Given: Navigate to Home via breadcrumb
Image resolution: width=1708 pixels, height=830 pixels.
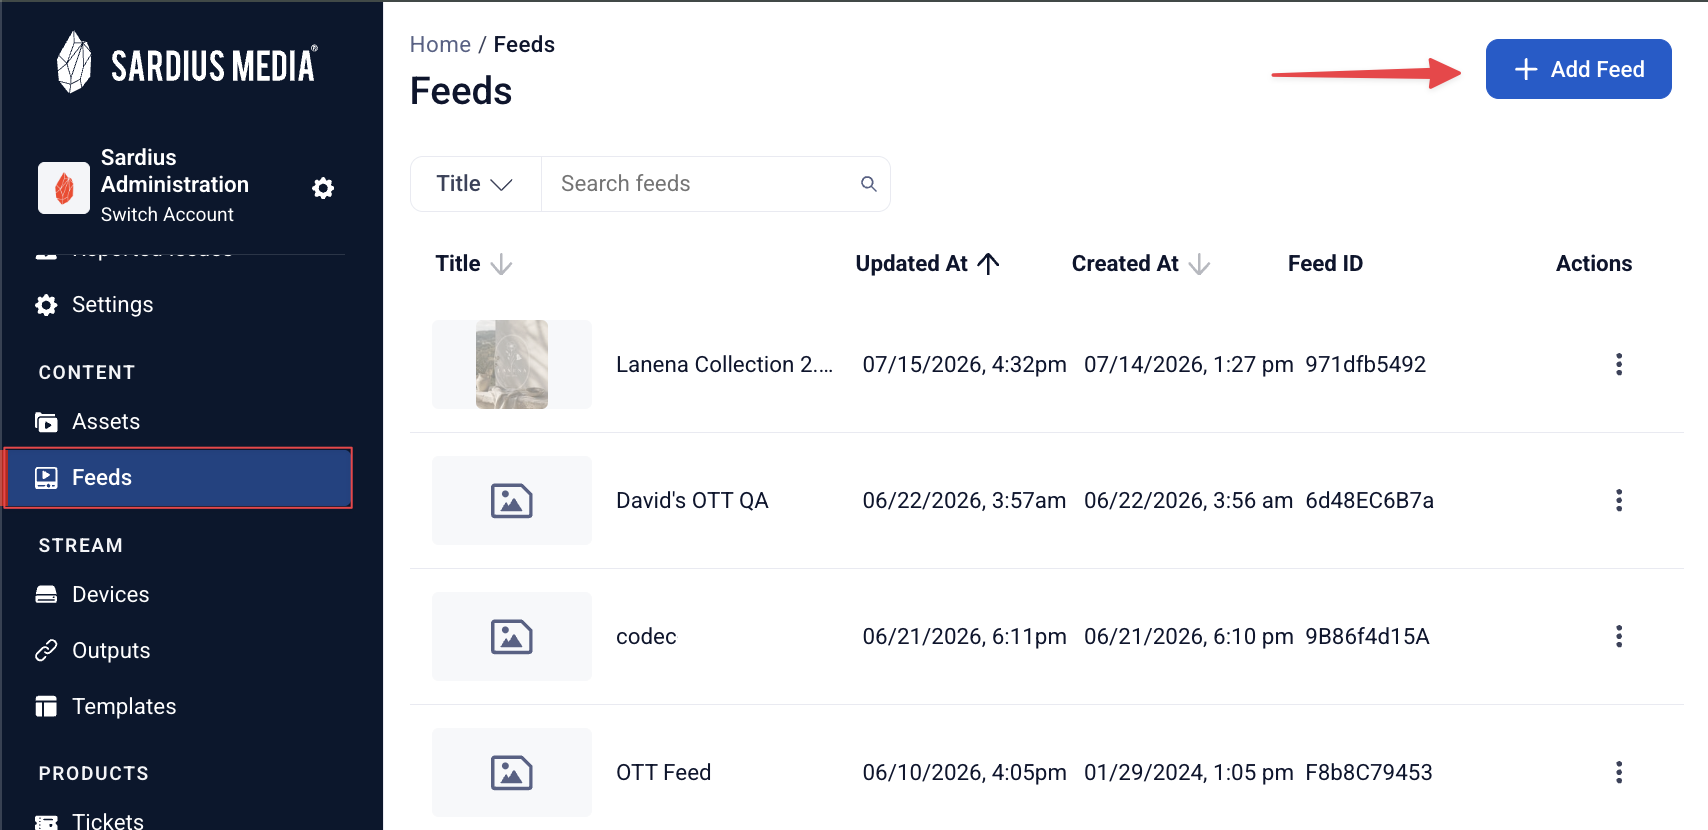Looking at the screenshot, I should click(440, 45).
